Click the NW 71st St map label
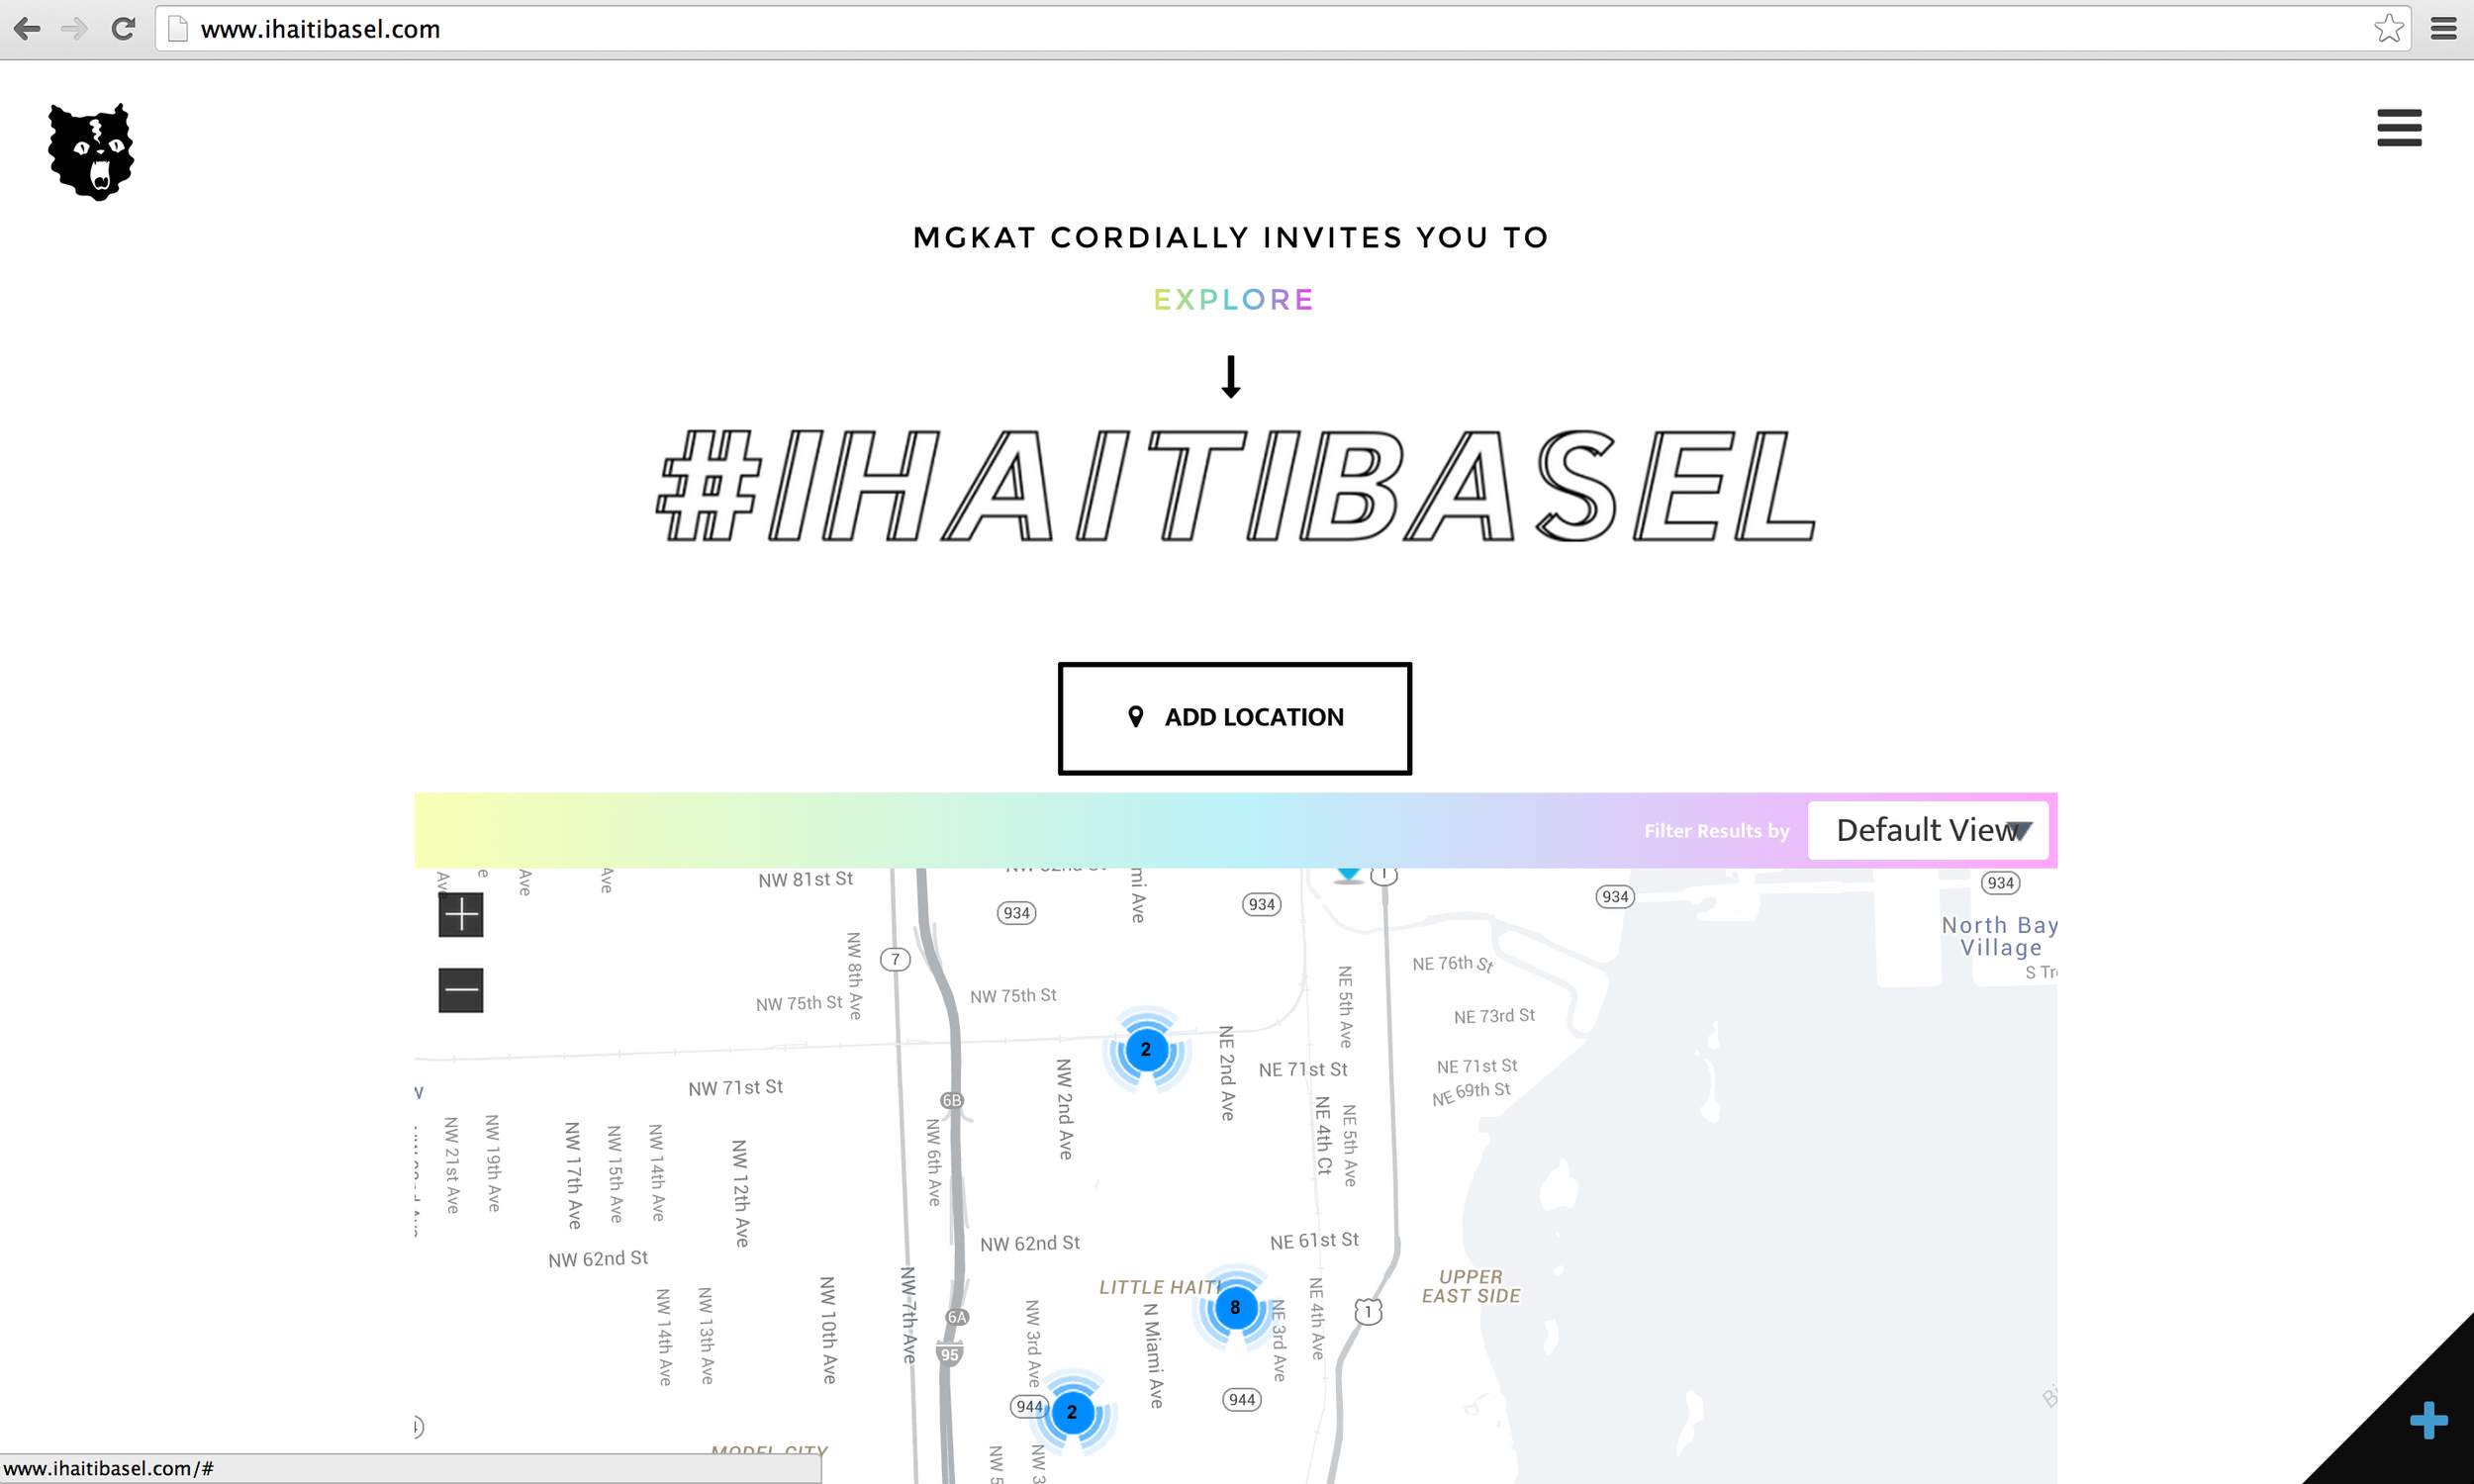Viewport: 2474px width, 1484px height. coord(735,1087)
